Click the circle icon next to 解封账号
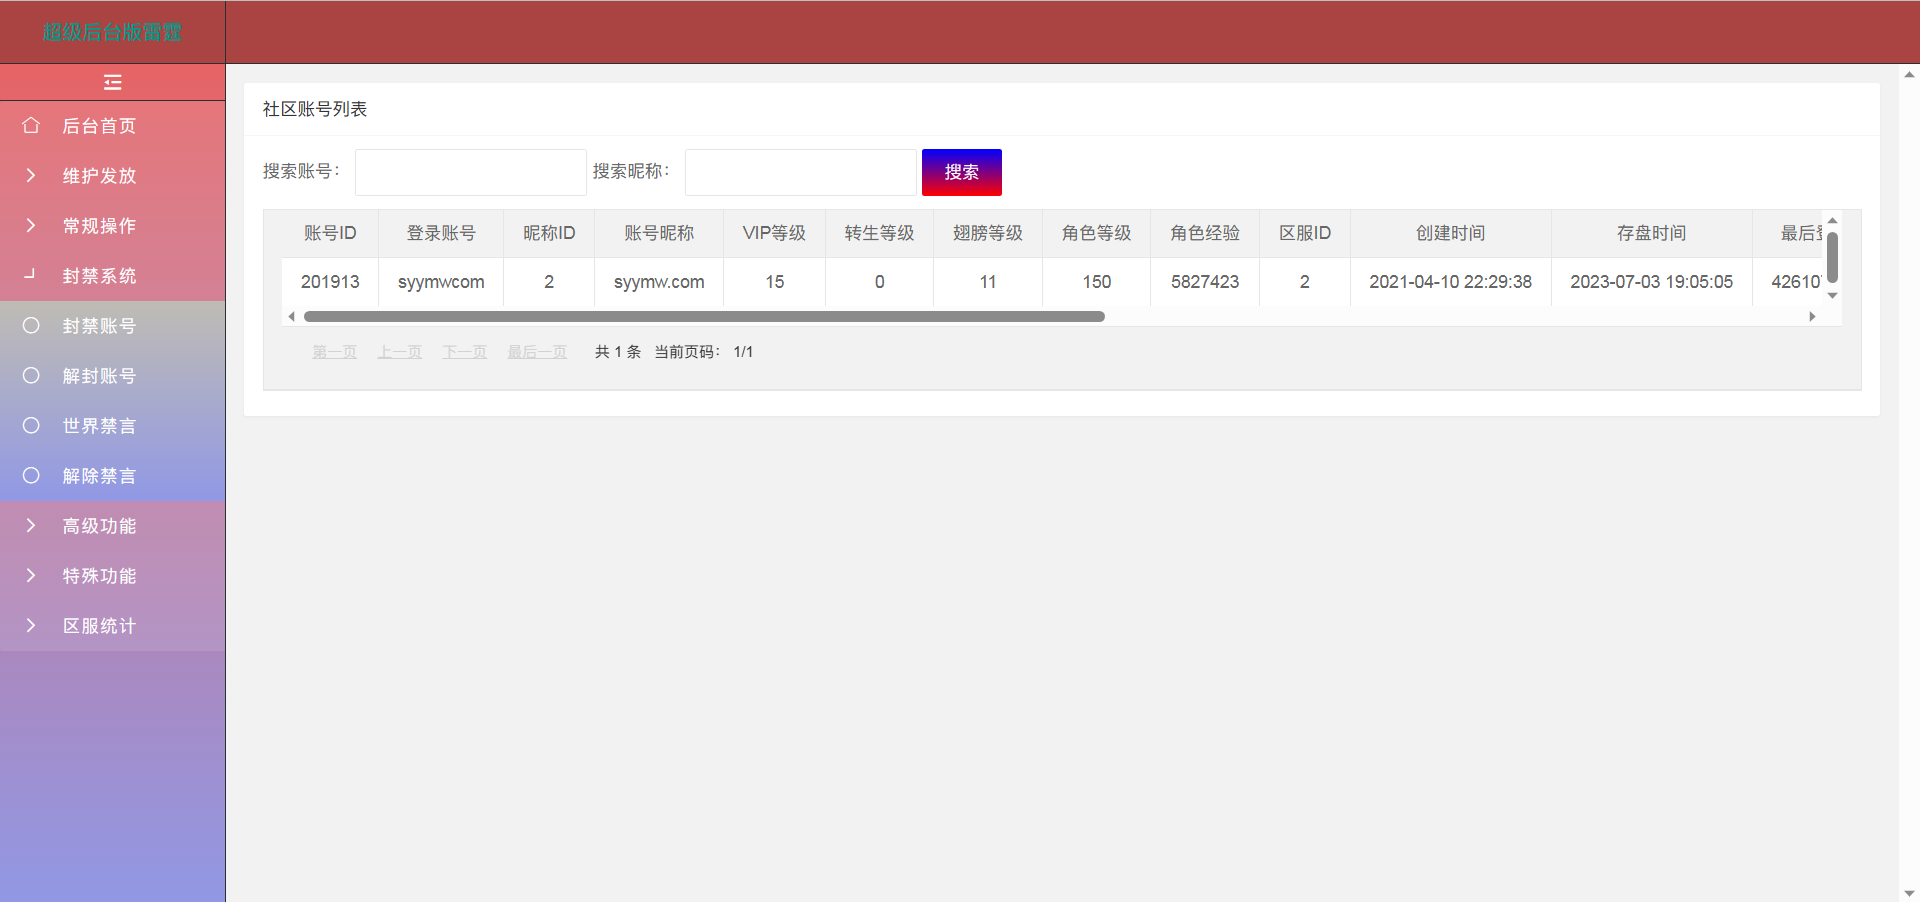 [x=31, y=376]
